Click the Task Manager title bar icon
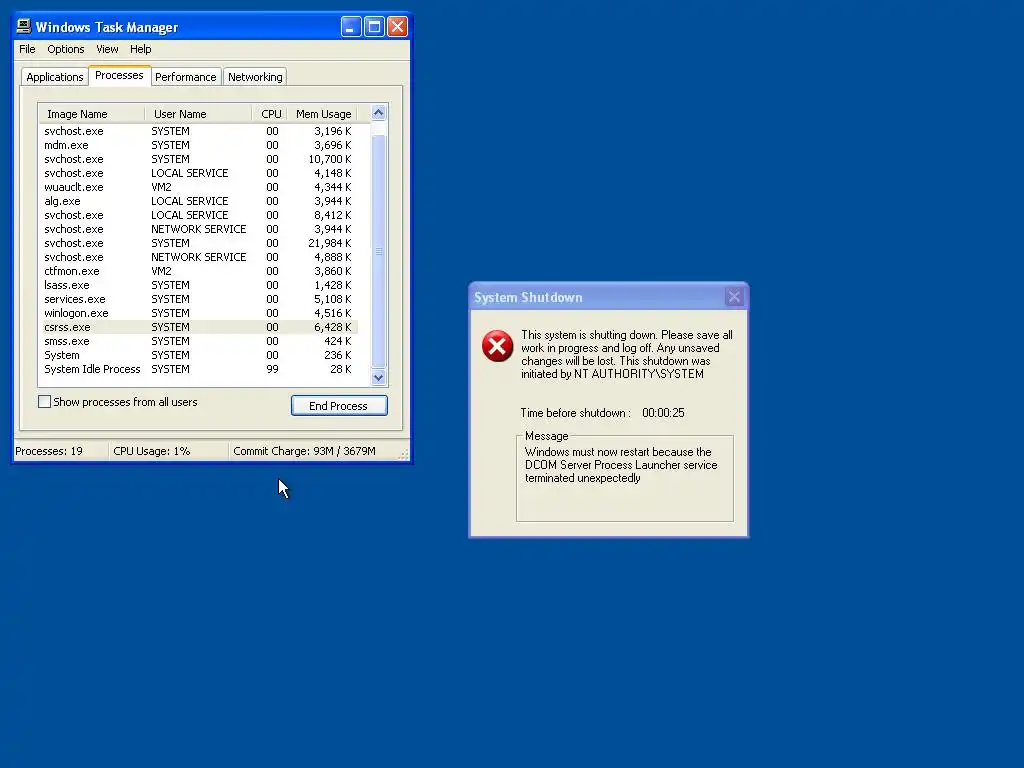The width and height of the screenshot is (1024, 768). click(24, 26)
